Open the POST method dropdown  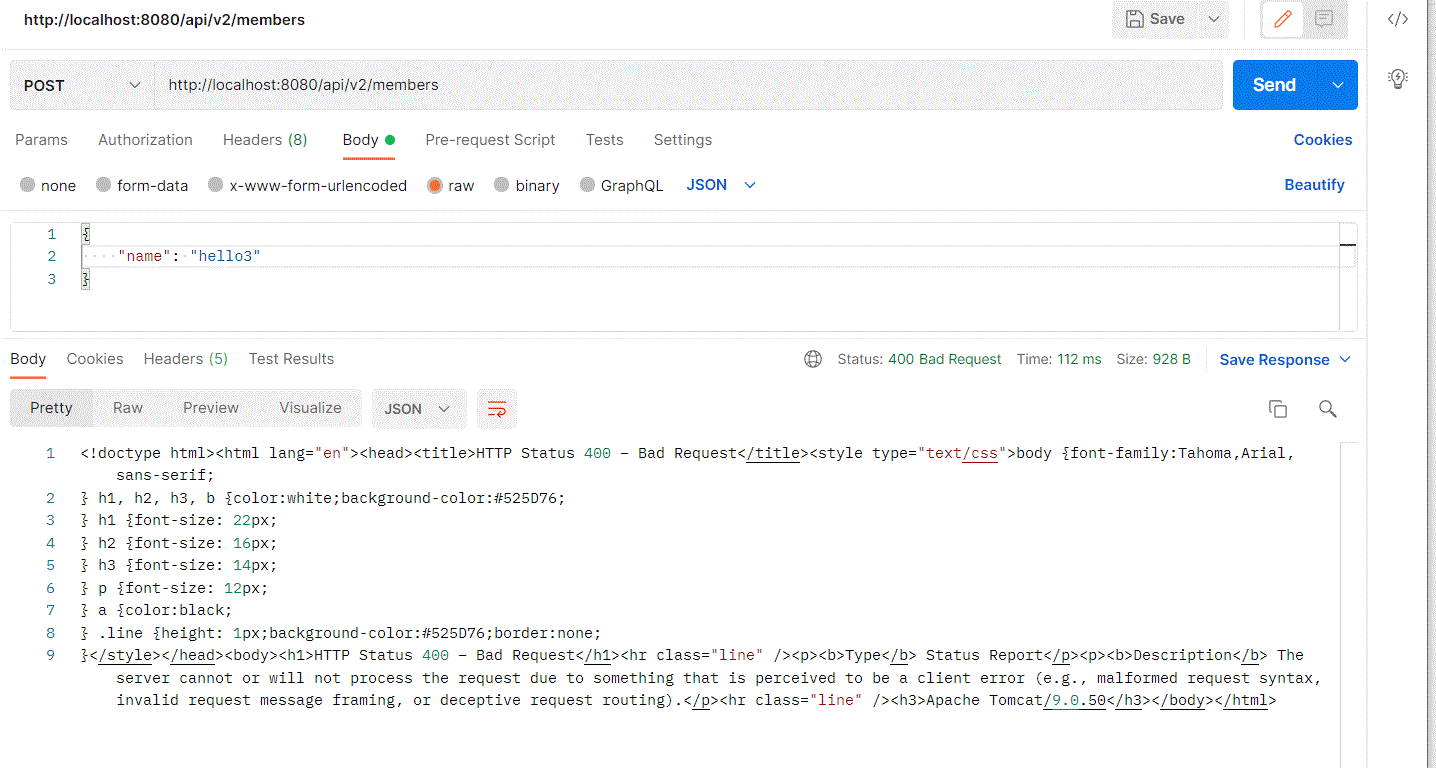click(82, 85)
